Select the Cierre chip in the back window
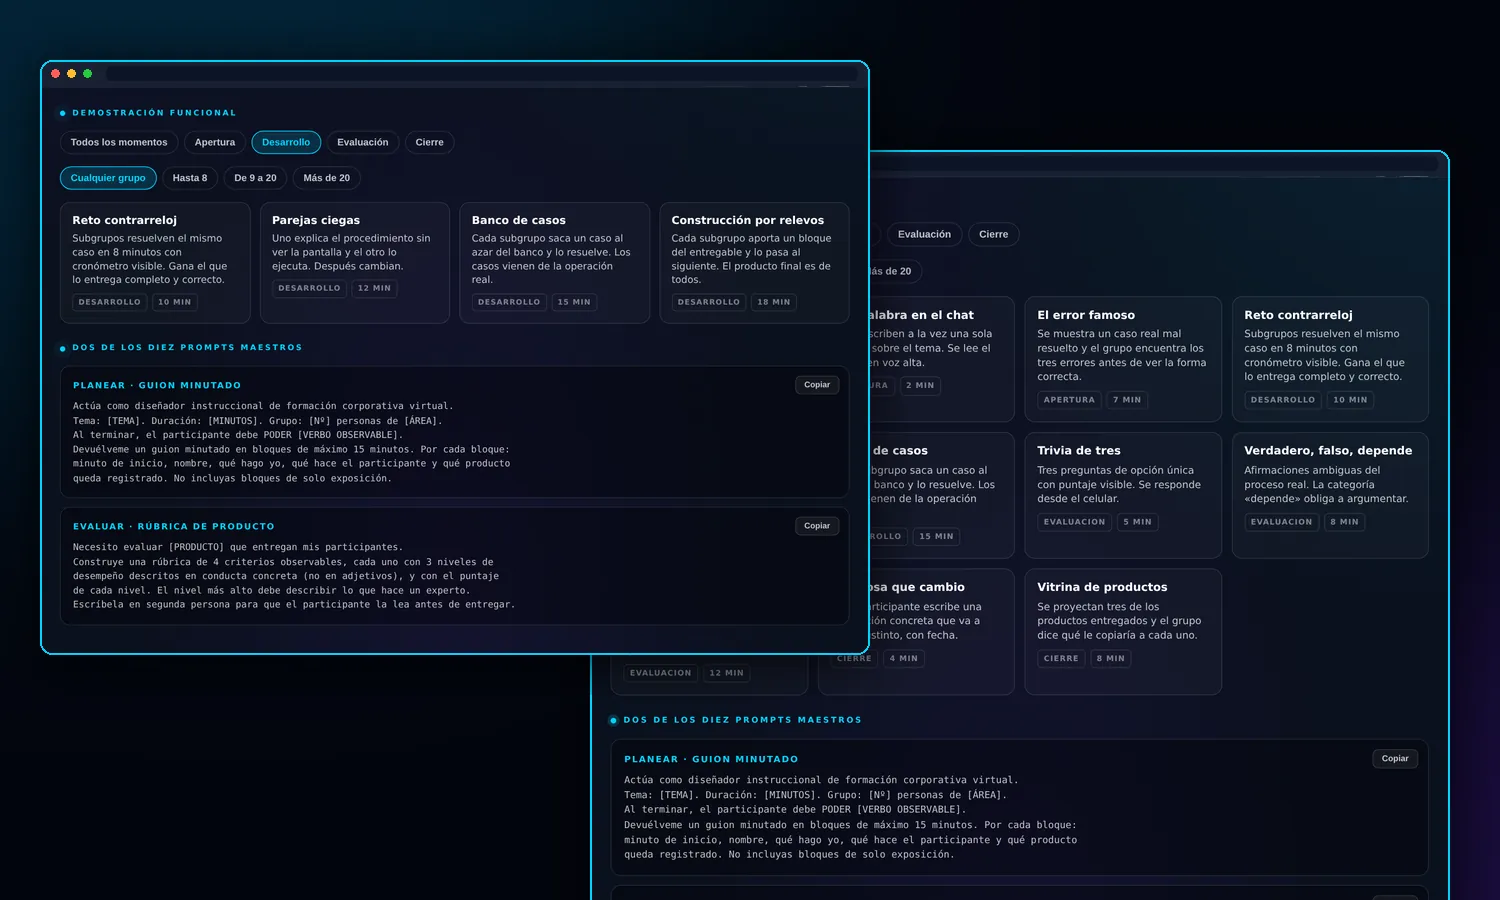1500x900 pixels. click(x=994, y=234)
